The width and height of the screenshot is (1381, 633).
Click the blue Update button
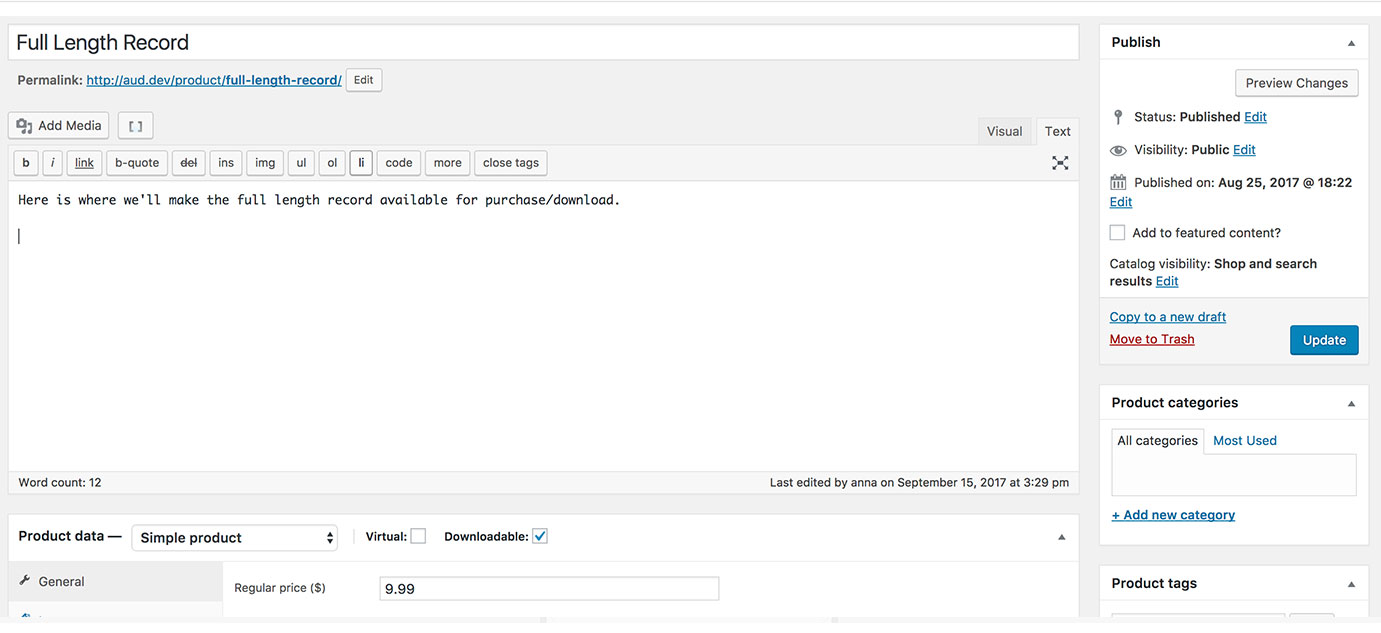1324,340
